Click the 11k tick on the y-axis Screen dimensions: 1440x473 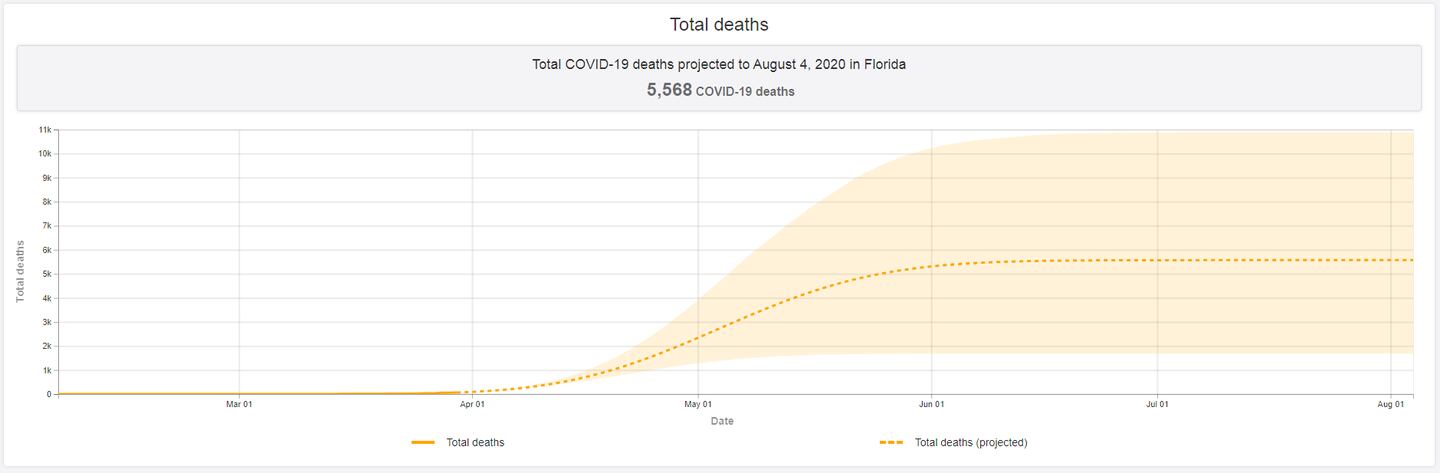click(45, 130)
